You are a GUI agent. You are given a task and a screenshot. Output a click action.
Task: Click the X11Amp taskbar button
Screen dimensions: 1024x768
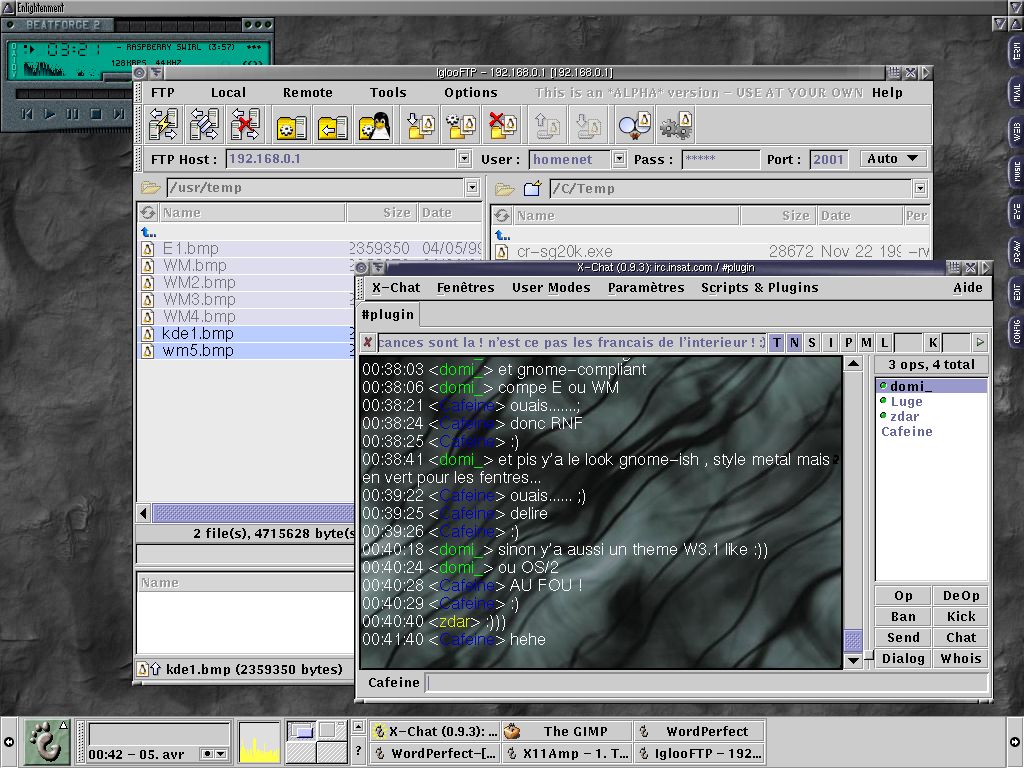[567, 754]
